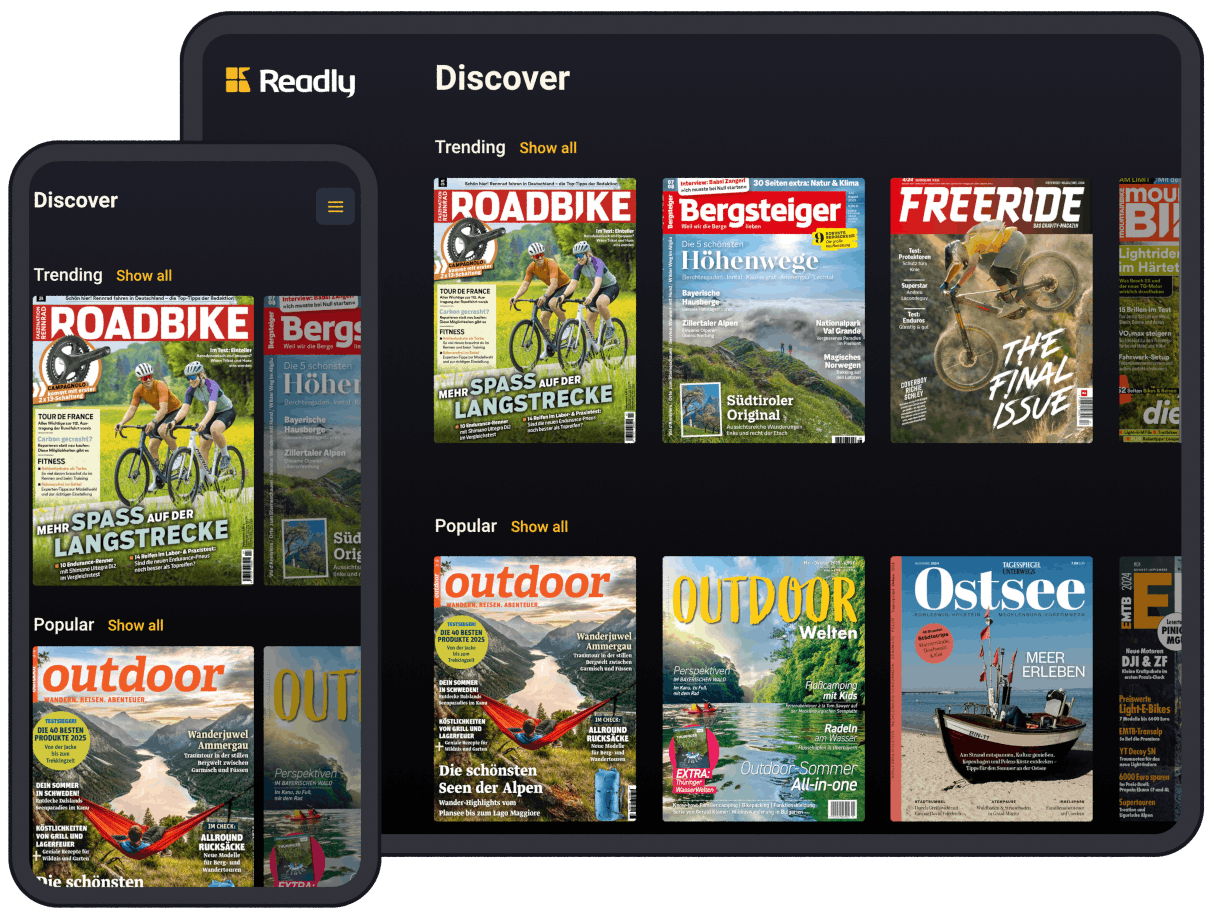Viewport: 1218px width, 913px height.
Task: Open the hamburger menu on the phone
Action: click(x=335, y=207)
